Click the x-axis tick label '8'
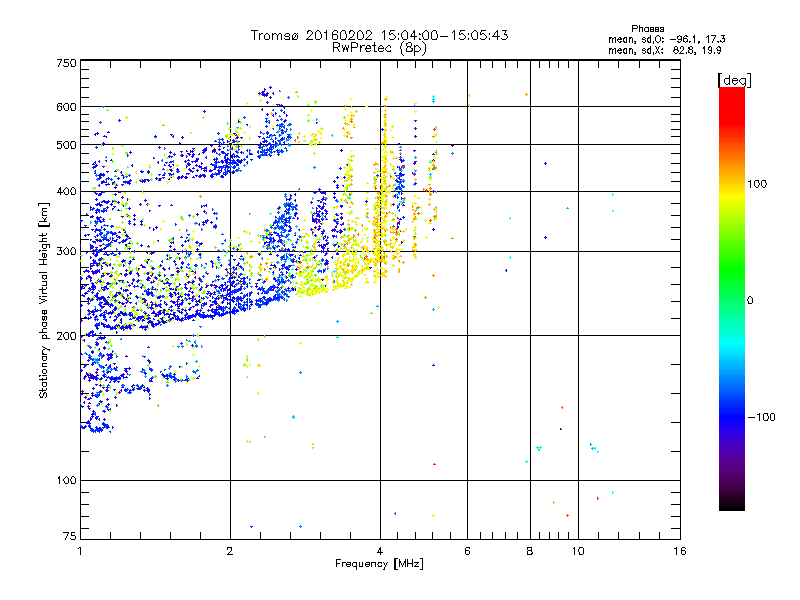Viewport: 800px width, 600px height. (530, 551)
